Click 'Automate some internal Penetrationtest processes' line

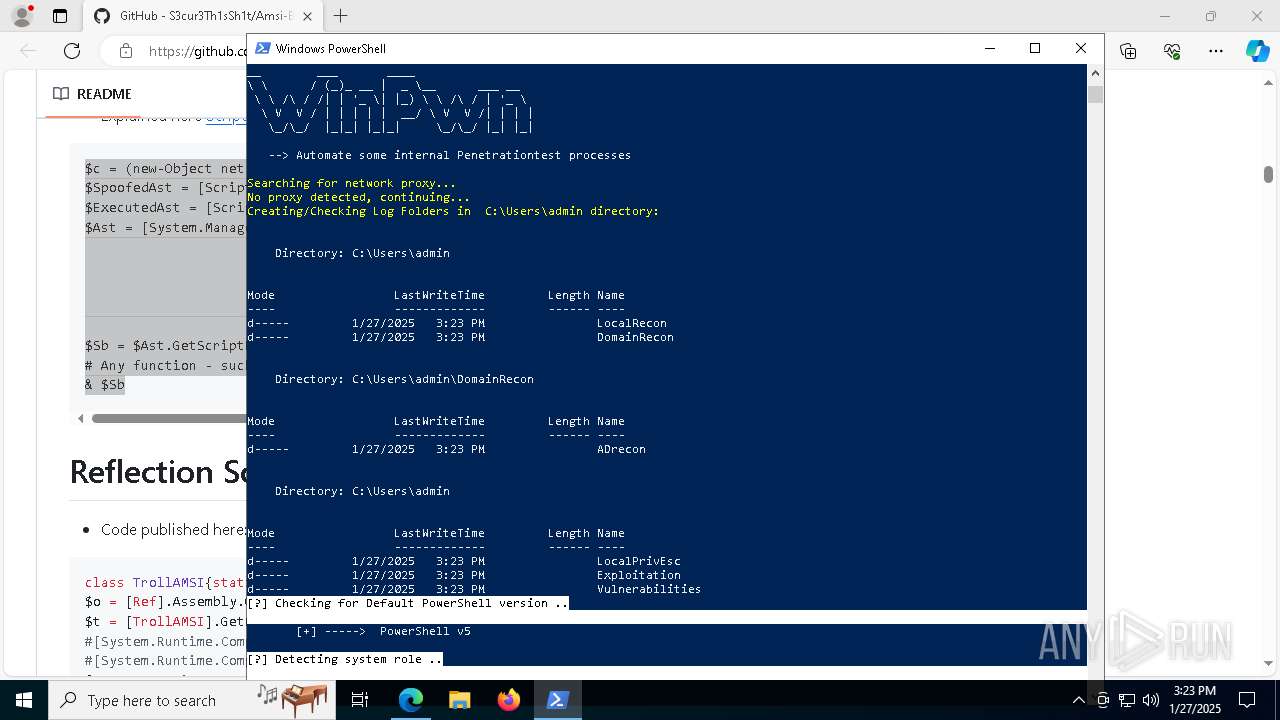pos(450,155)
